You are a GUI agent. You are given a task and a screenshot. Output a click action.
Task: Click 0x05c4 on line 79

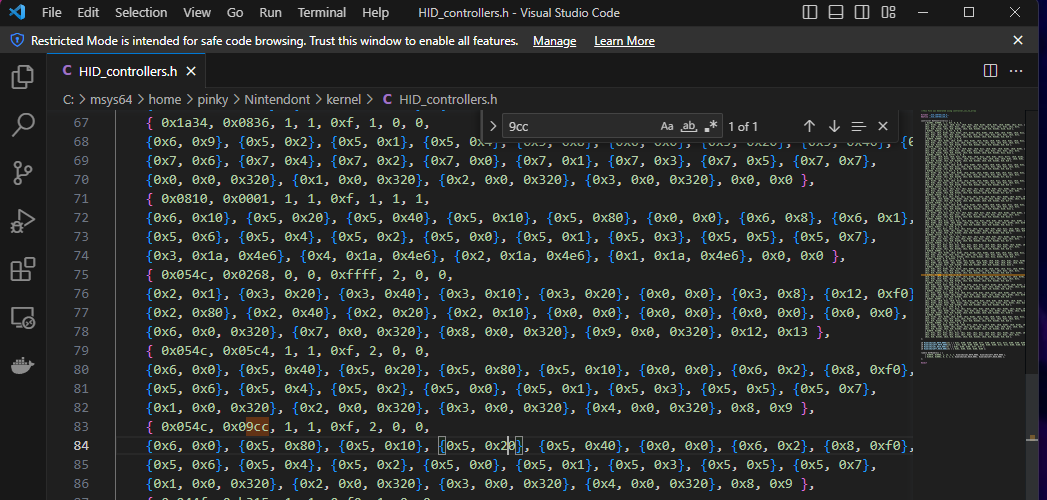click(x=245, y=350)
